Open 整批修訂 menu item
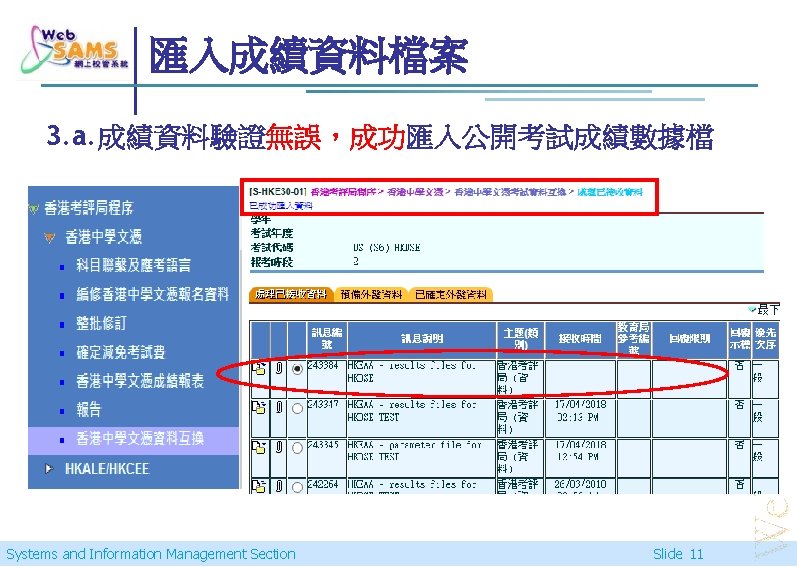797x567 pixels. pos(101,323)
